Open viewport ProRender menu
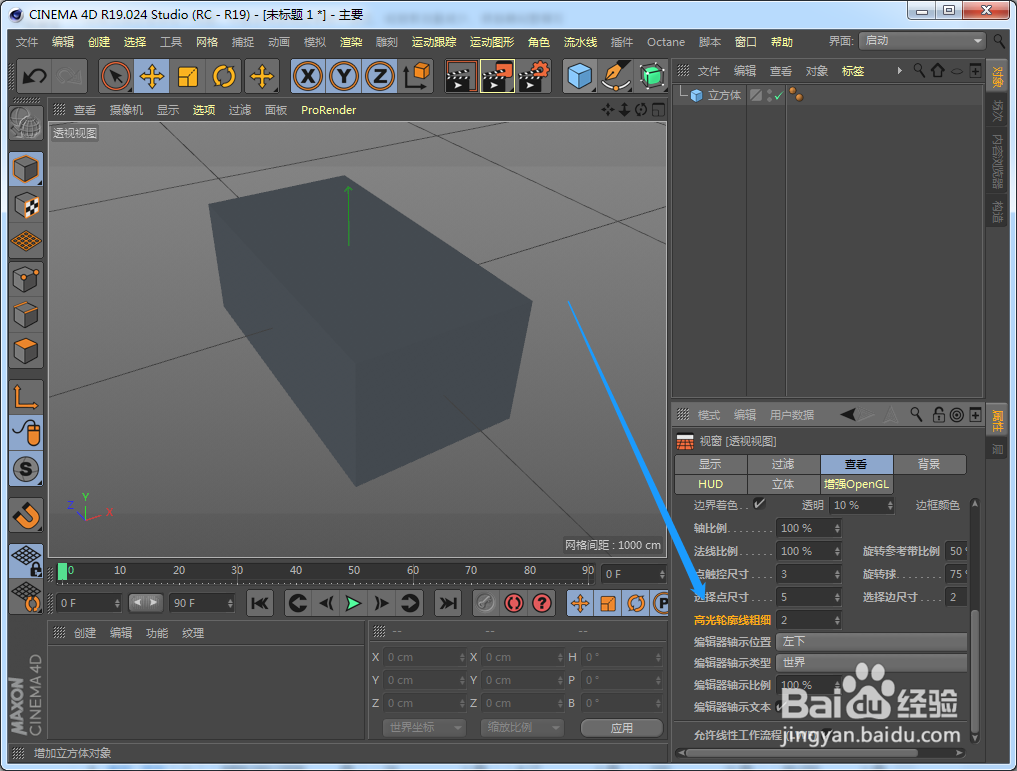Image resolution: width=1017 pixels, height=771 pixels. point(328,110)
